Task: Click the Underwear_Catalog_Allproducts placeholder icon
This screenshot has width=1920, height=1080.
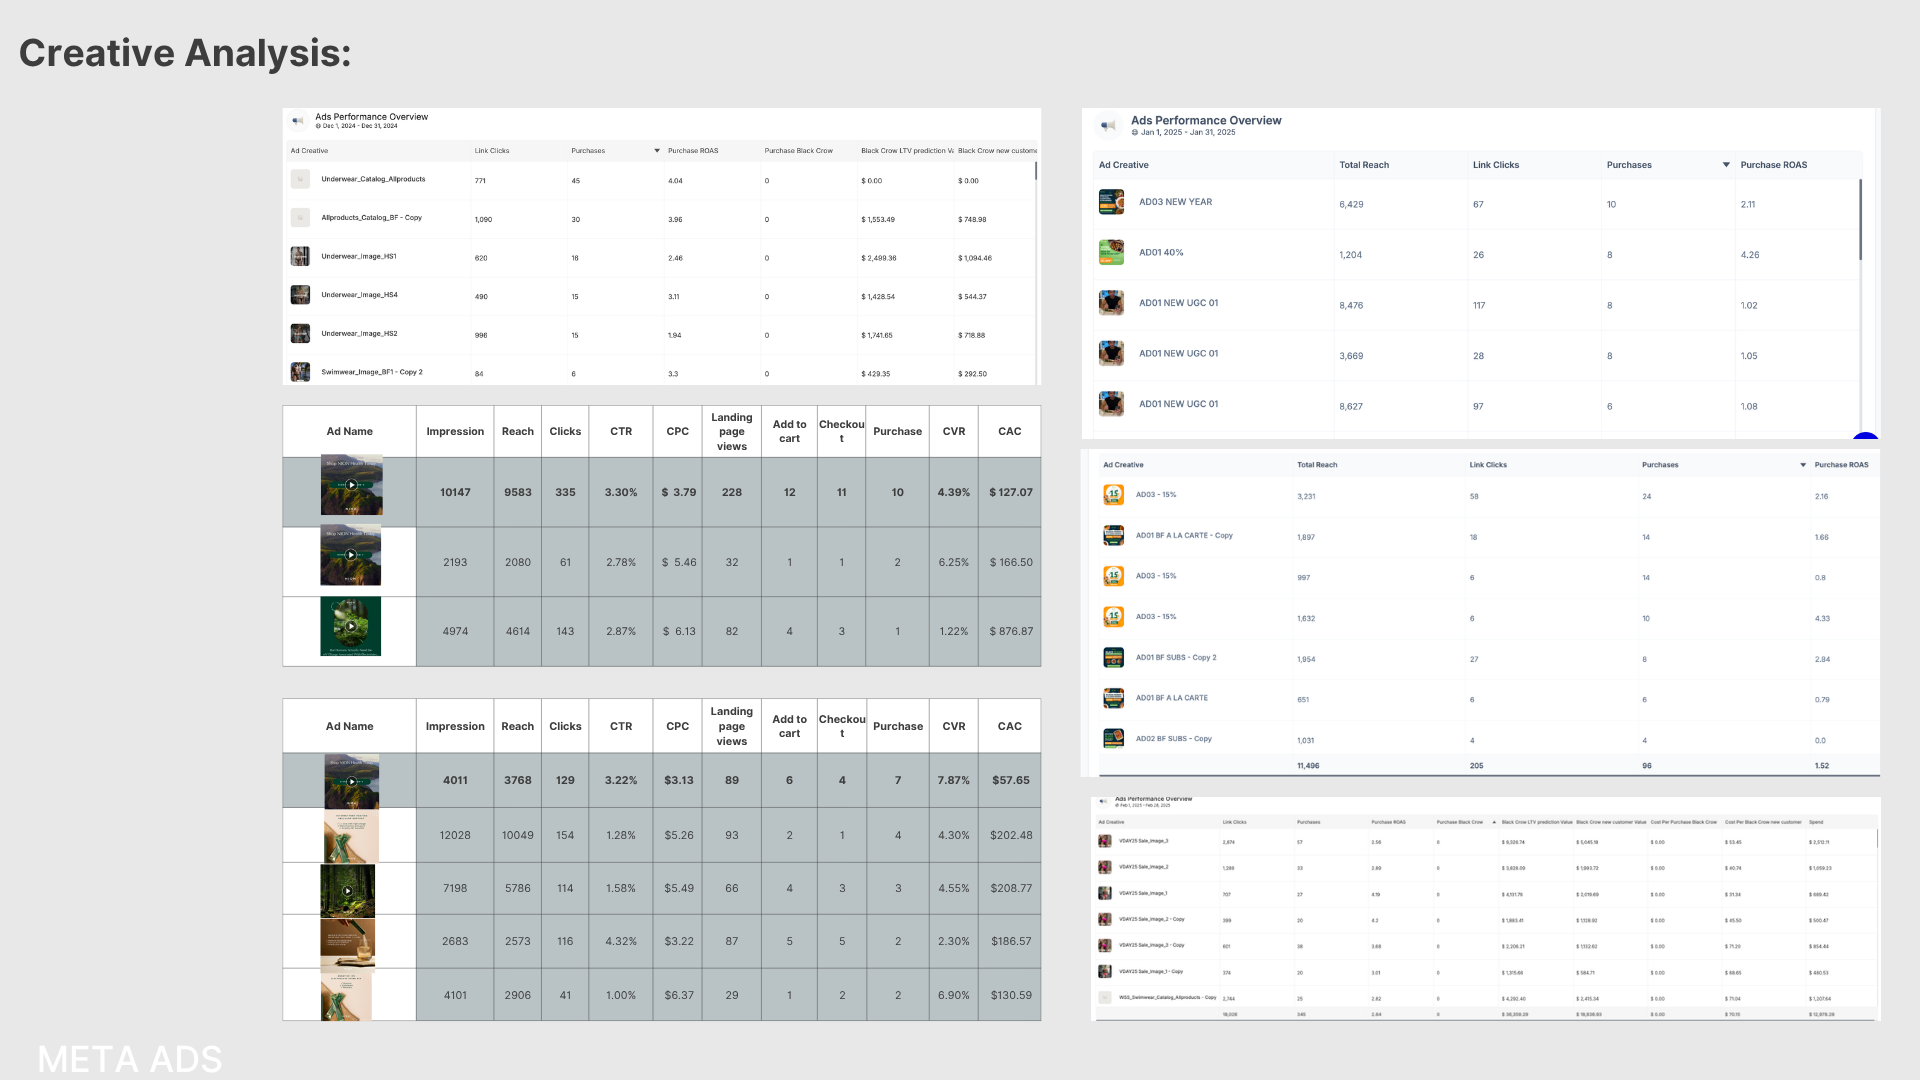Action: click(300, 179)
